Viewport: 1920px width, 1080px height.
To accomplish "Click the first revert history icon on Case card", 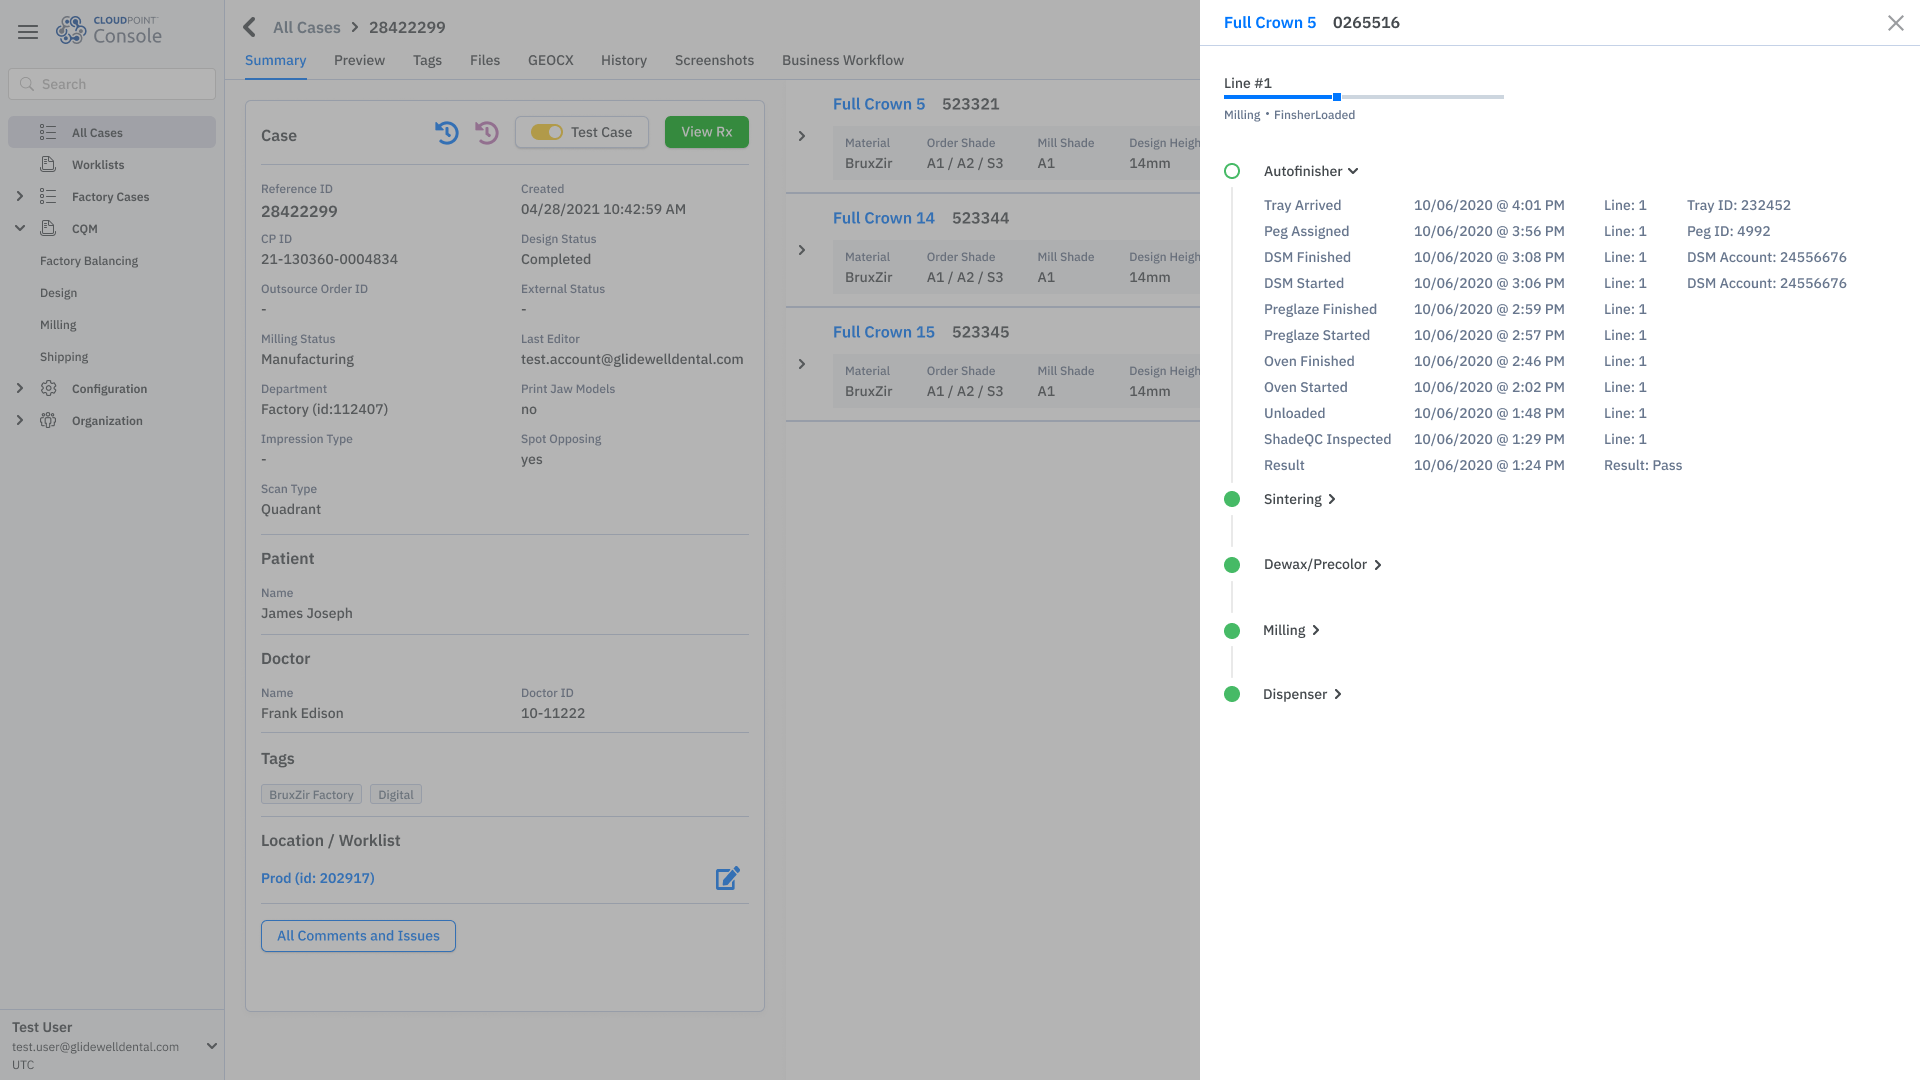I will (446, 132).
